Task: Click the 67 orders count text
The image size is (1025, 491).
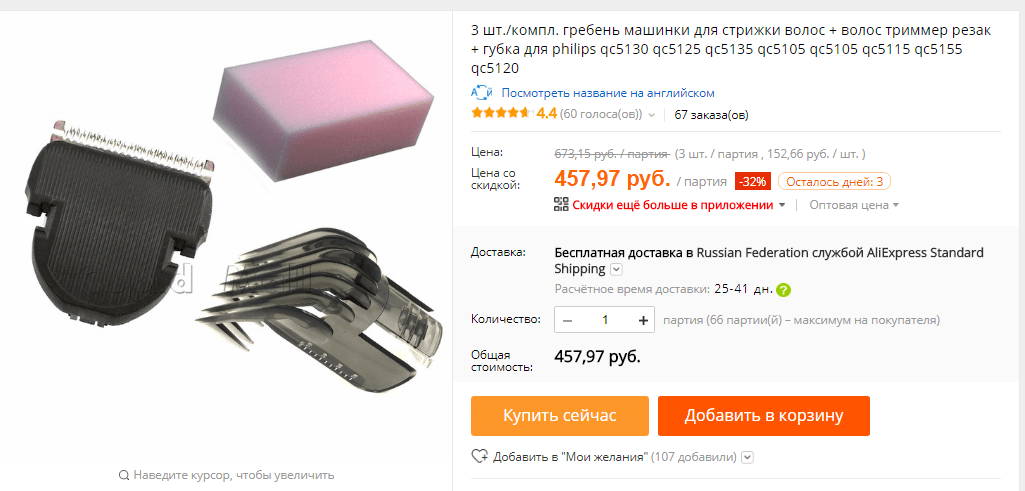Action: pyautogui.click(x=711, y=115)
